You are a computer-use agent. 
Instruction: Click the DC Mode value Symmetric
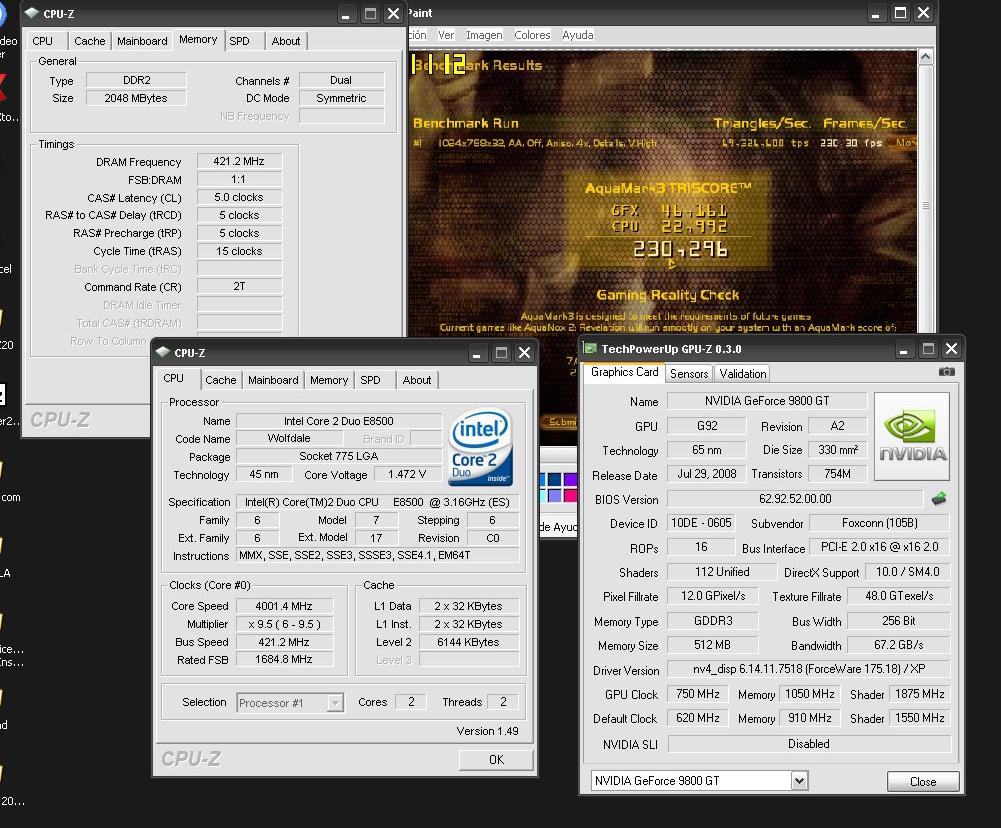click(x=341, y=98)
